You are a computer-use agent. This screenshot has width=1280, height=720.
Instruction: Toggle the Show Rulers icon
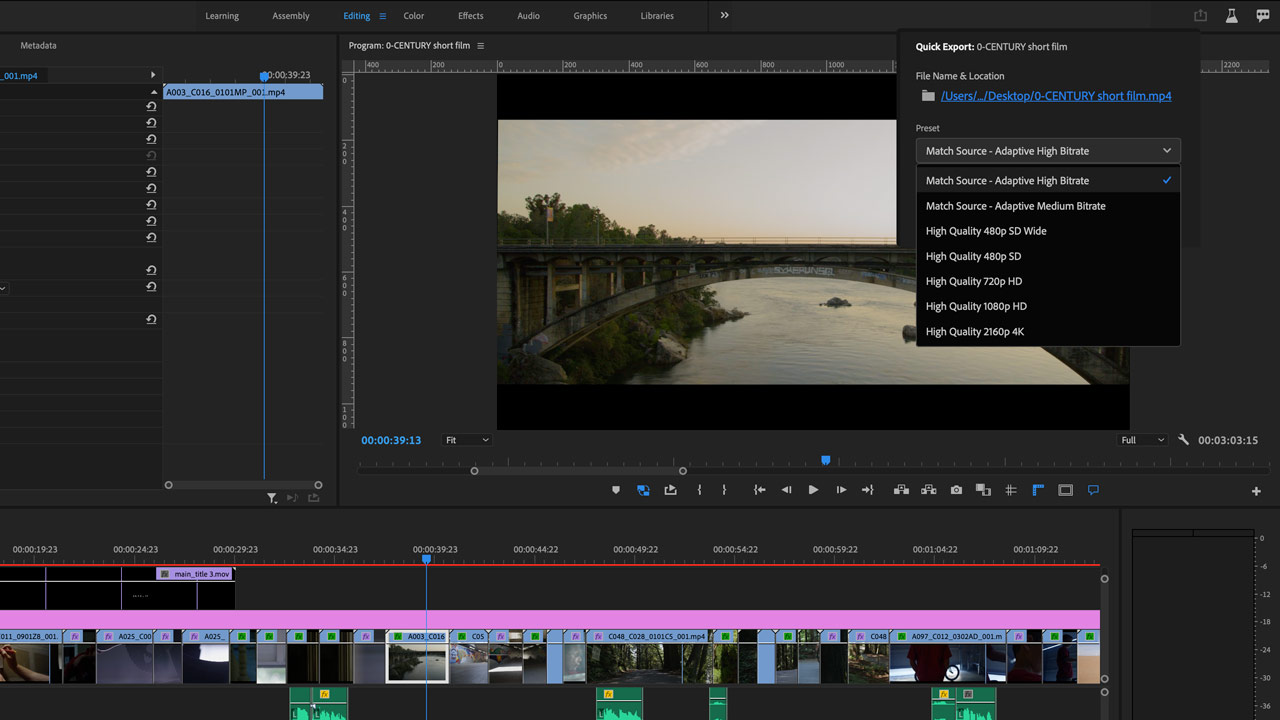tap(1038, 490)
